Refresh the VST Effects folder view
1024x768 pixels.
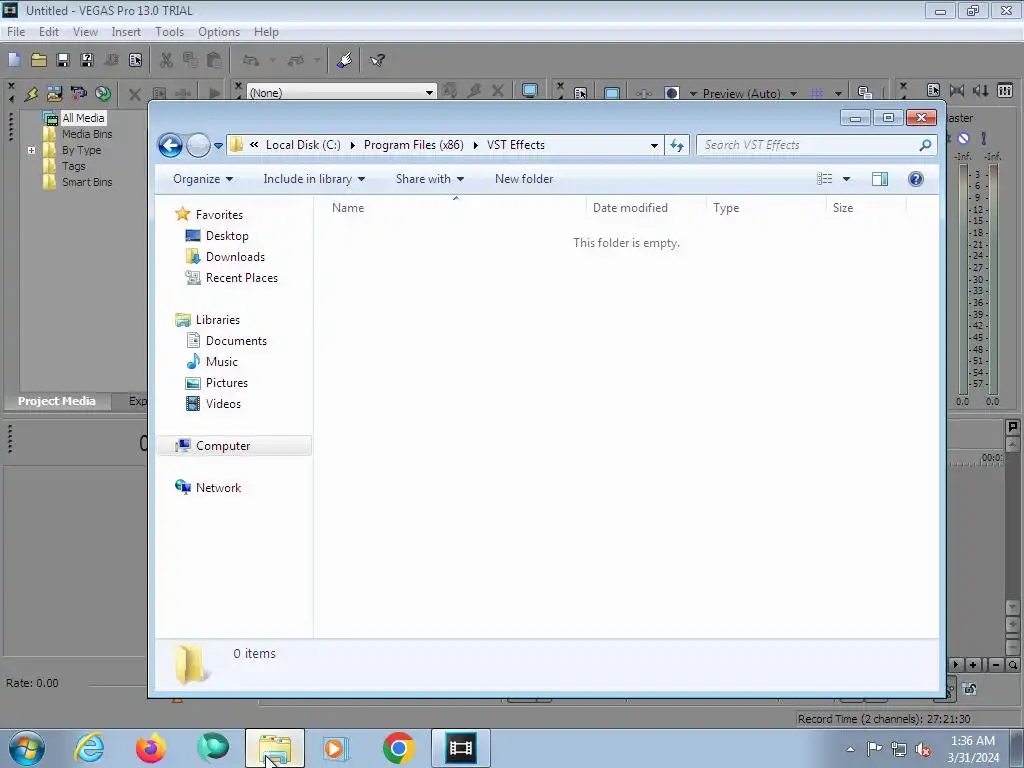pyautogui.click(x=677, y=145)
